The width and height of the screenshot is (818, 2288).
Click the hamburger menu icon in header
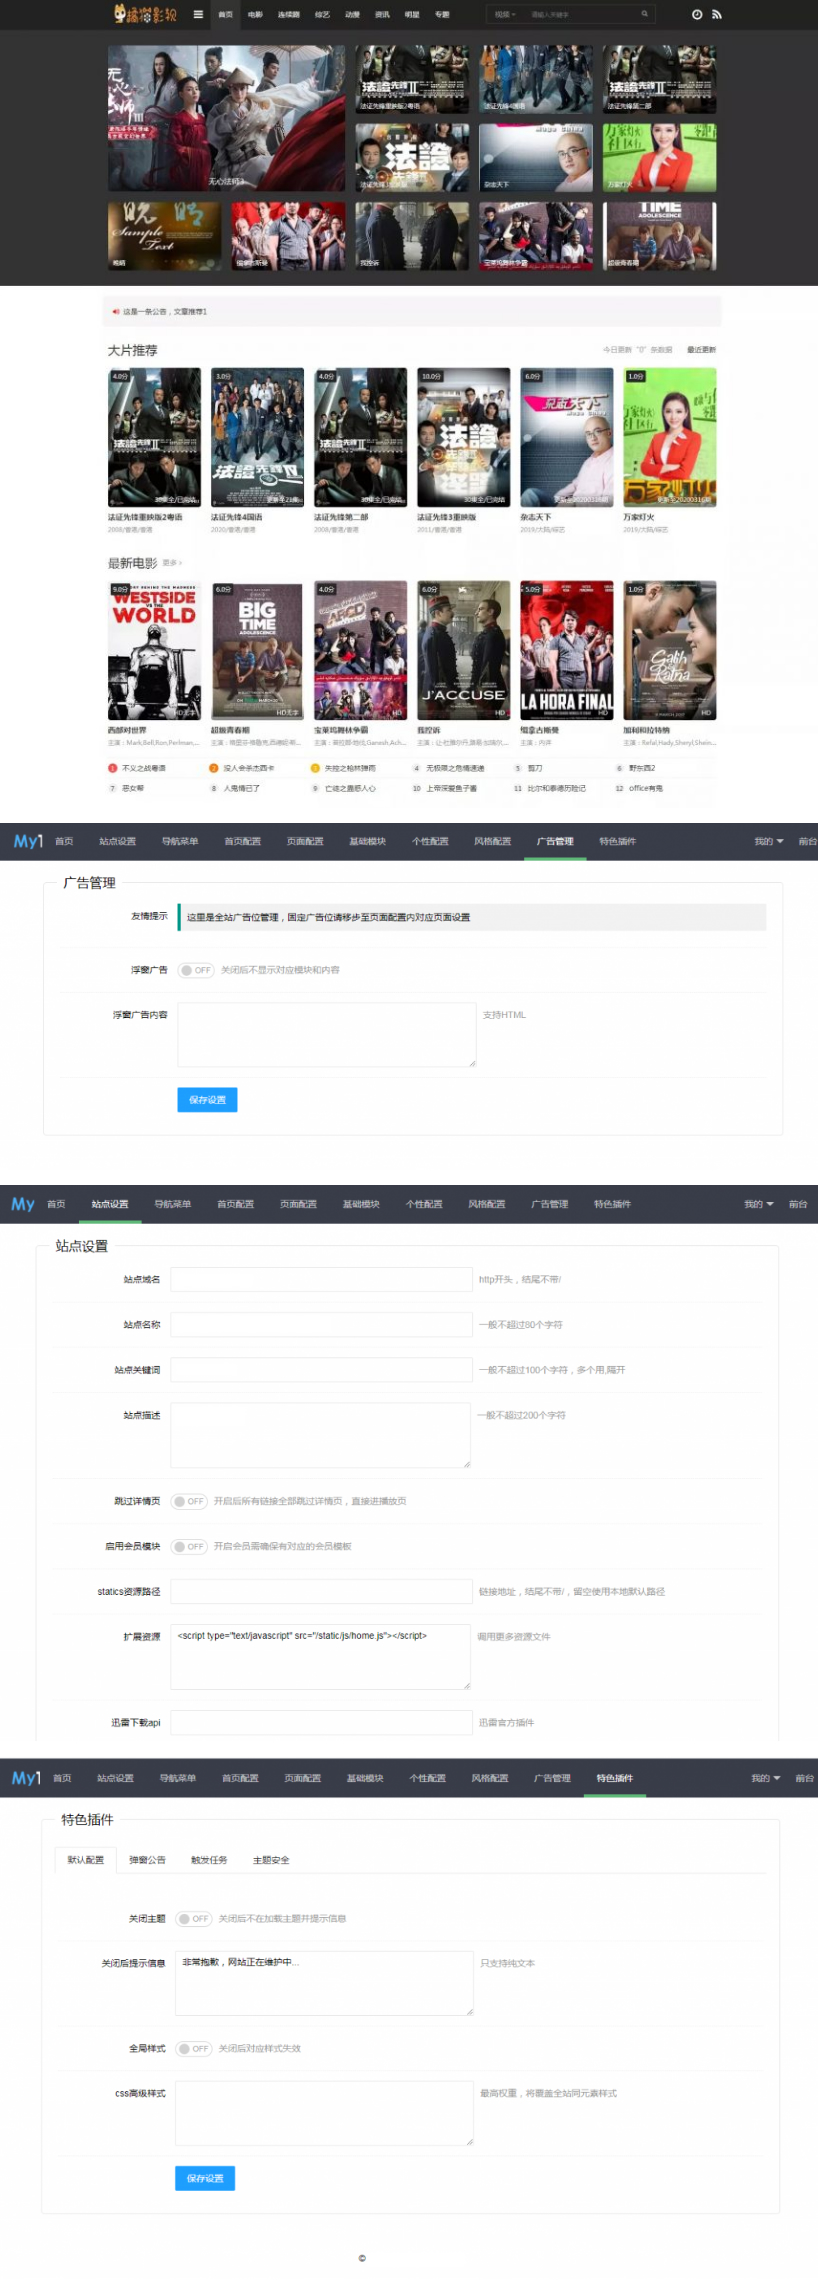(198, 14)
